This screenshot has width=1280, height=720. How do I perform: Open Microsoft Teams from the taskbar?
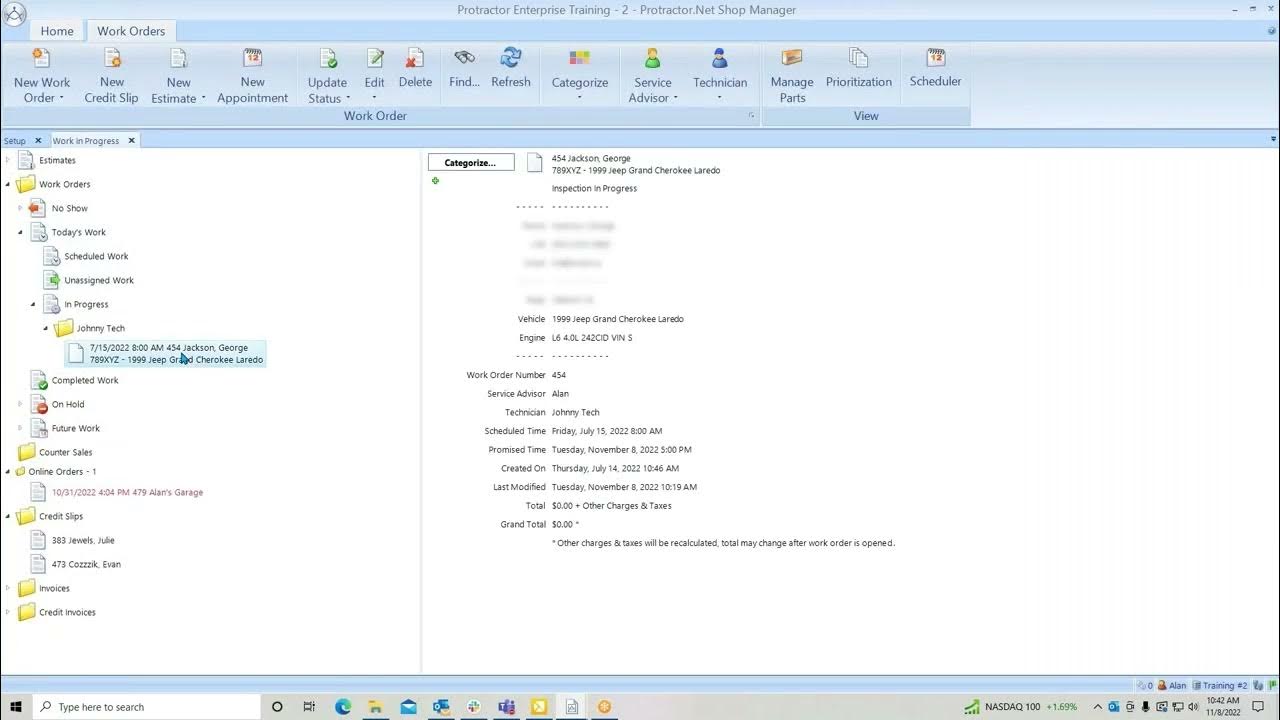click(x=506, y=707)
